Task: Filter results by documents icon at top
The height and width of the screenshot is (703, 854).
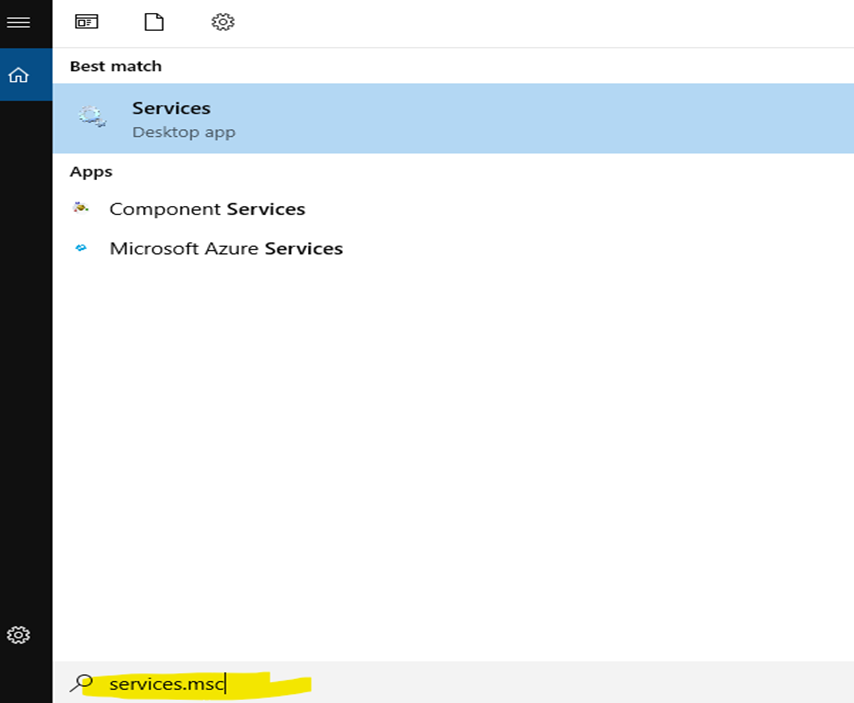Action: click(154, 22)
